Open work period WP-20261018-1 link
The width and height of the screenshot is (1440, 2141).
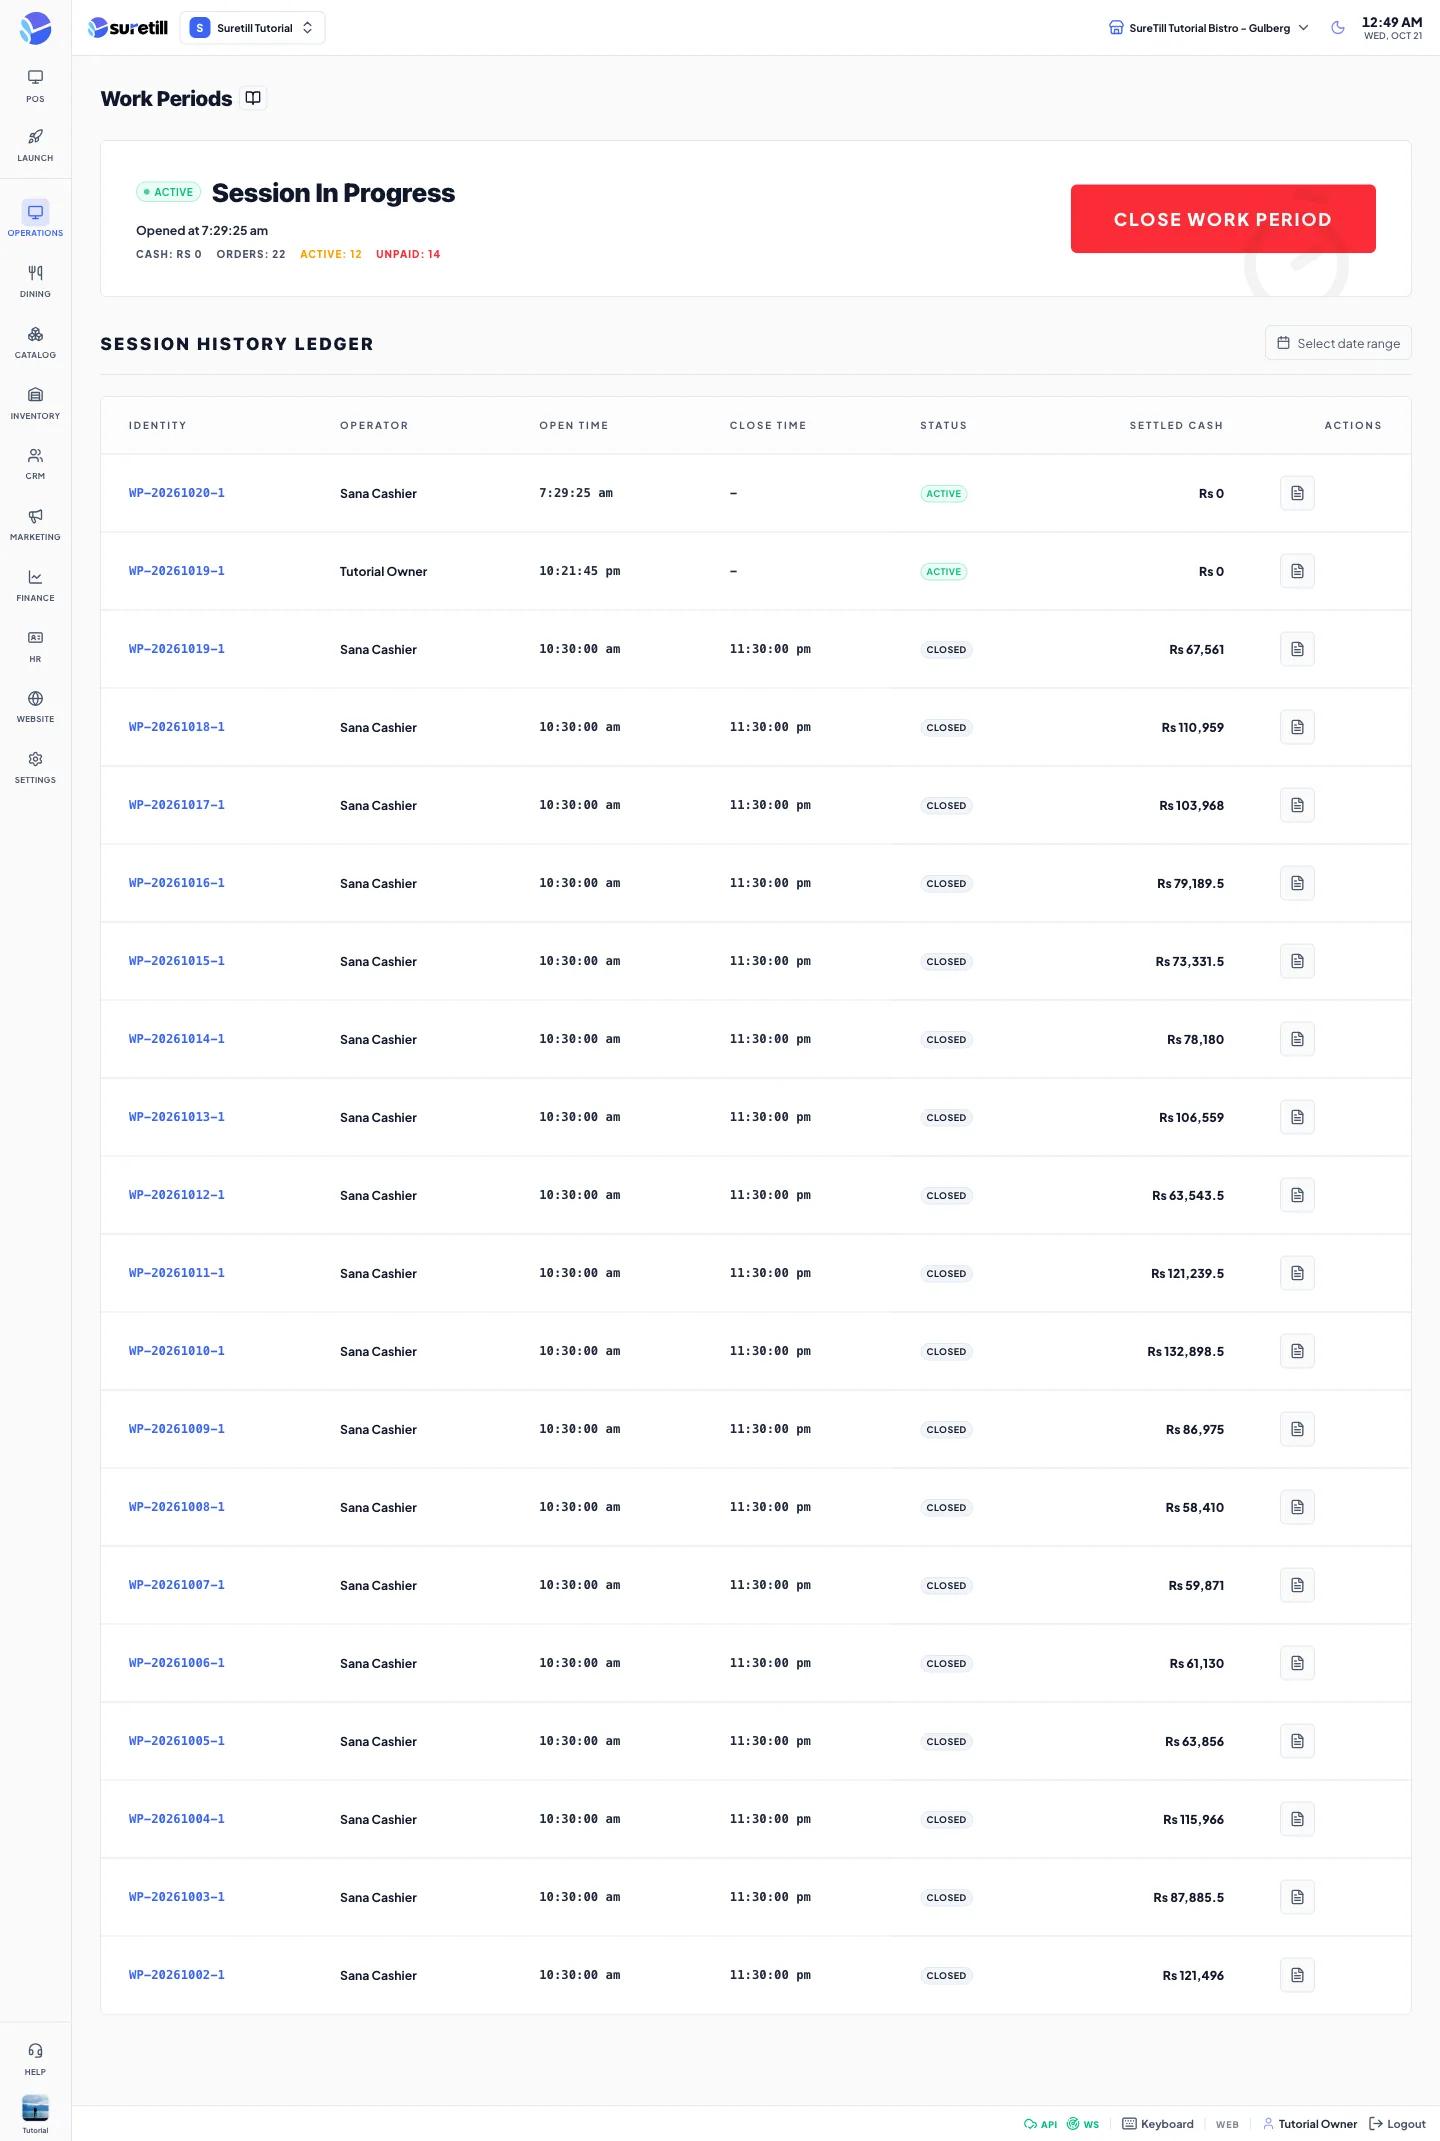click(x=177, y=727)
